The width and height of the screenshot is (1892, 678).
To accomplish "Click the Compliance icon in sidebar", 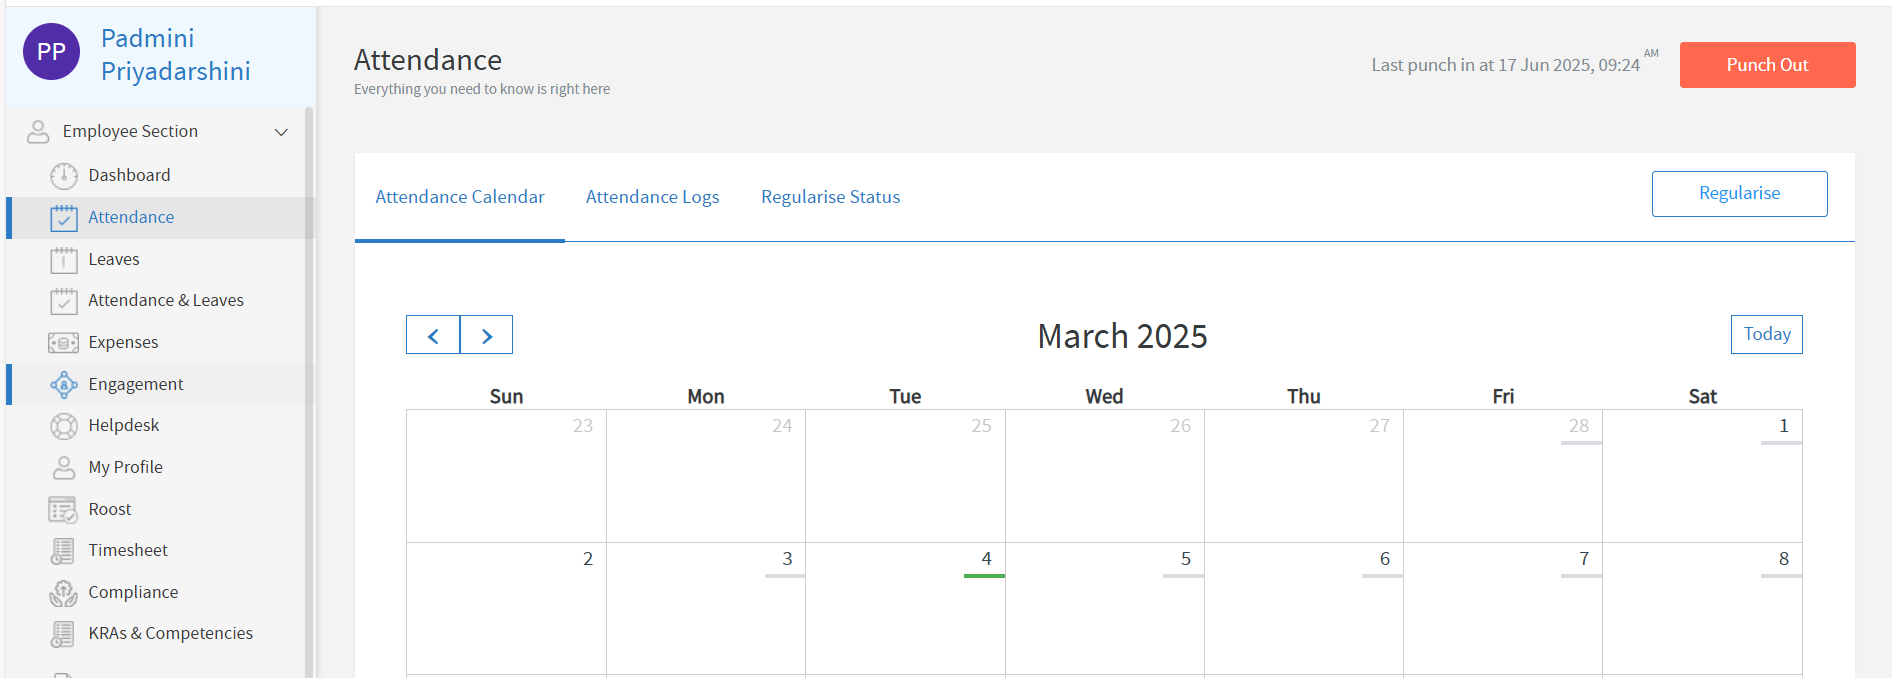I will pyautogui.click(x=64, y=593).
